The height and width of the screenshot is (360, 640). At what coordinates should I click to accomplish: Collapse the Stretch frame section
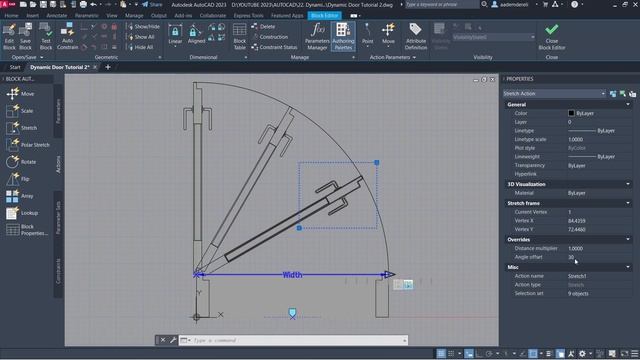point(628,203)
